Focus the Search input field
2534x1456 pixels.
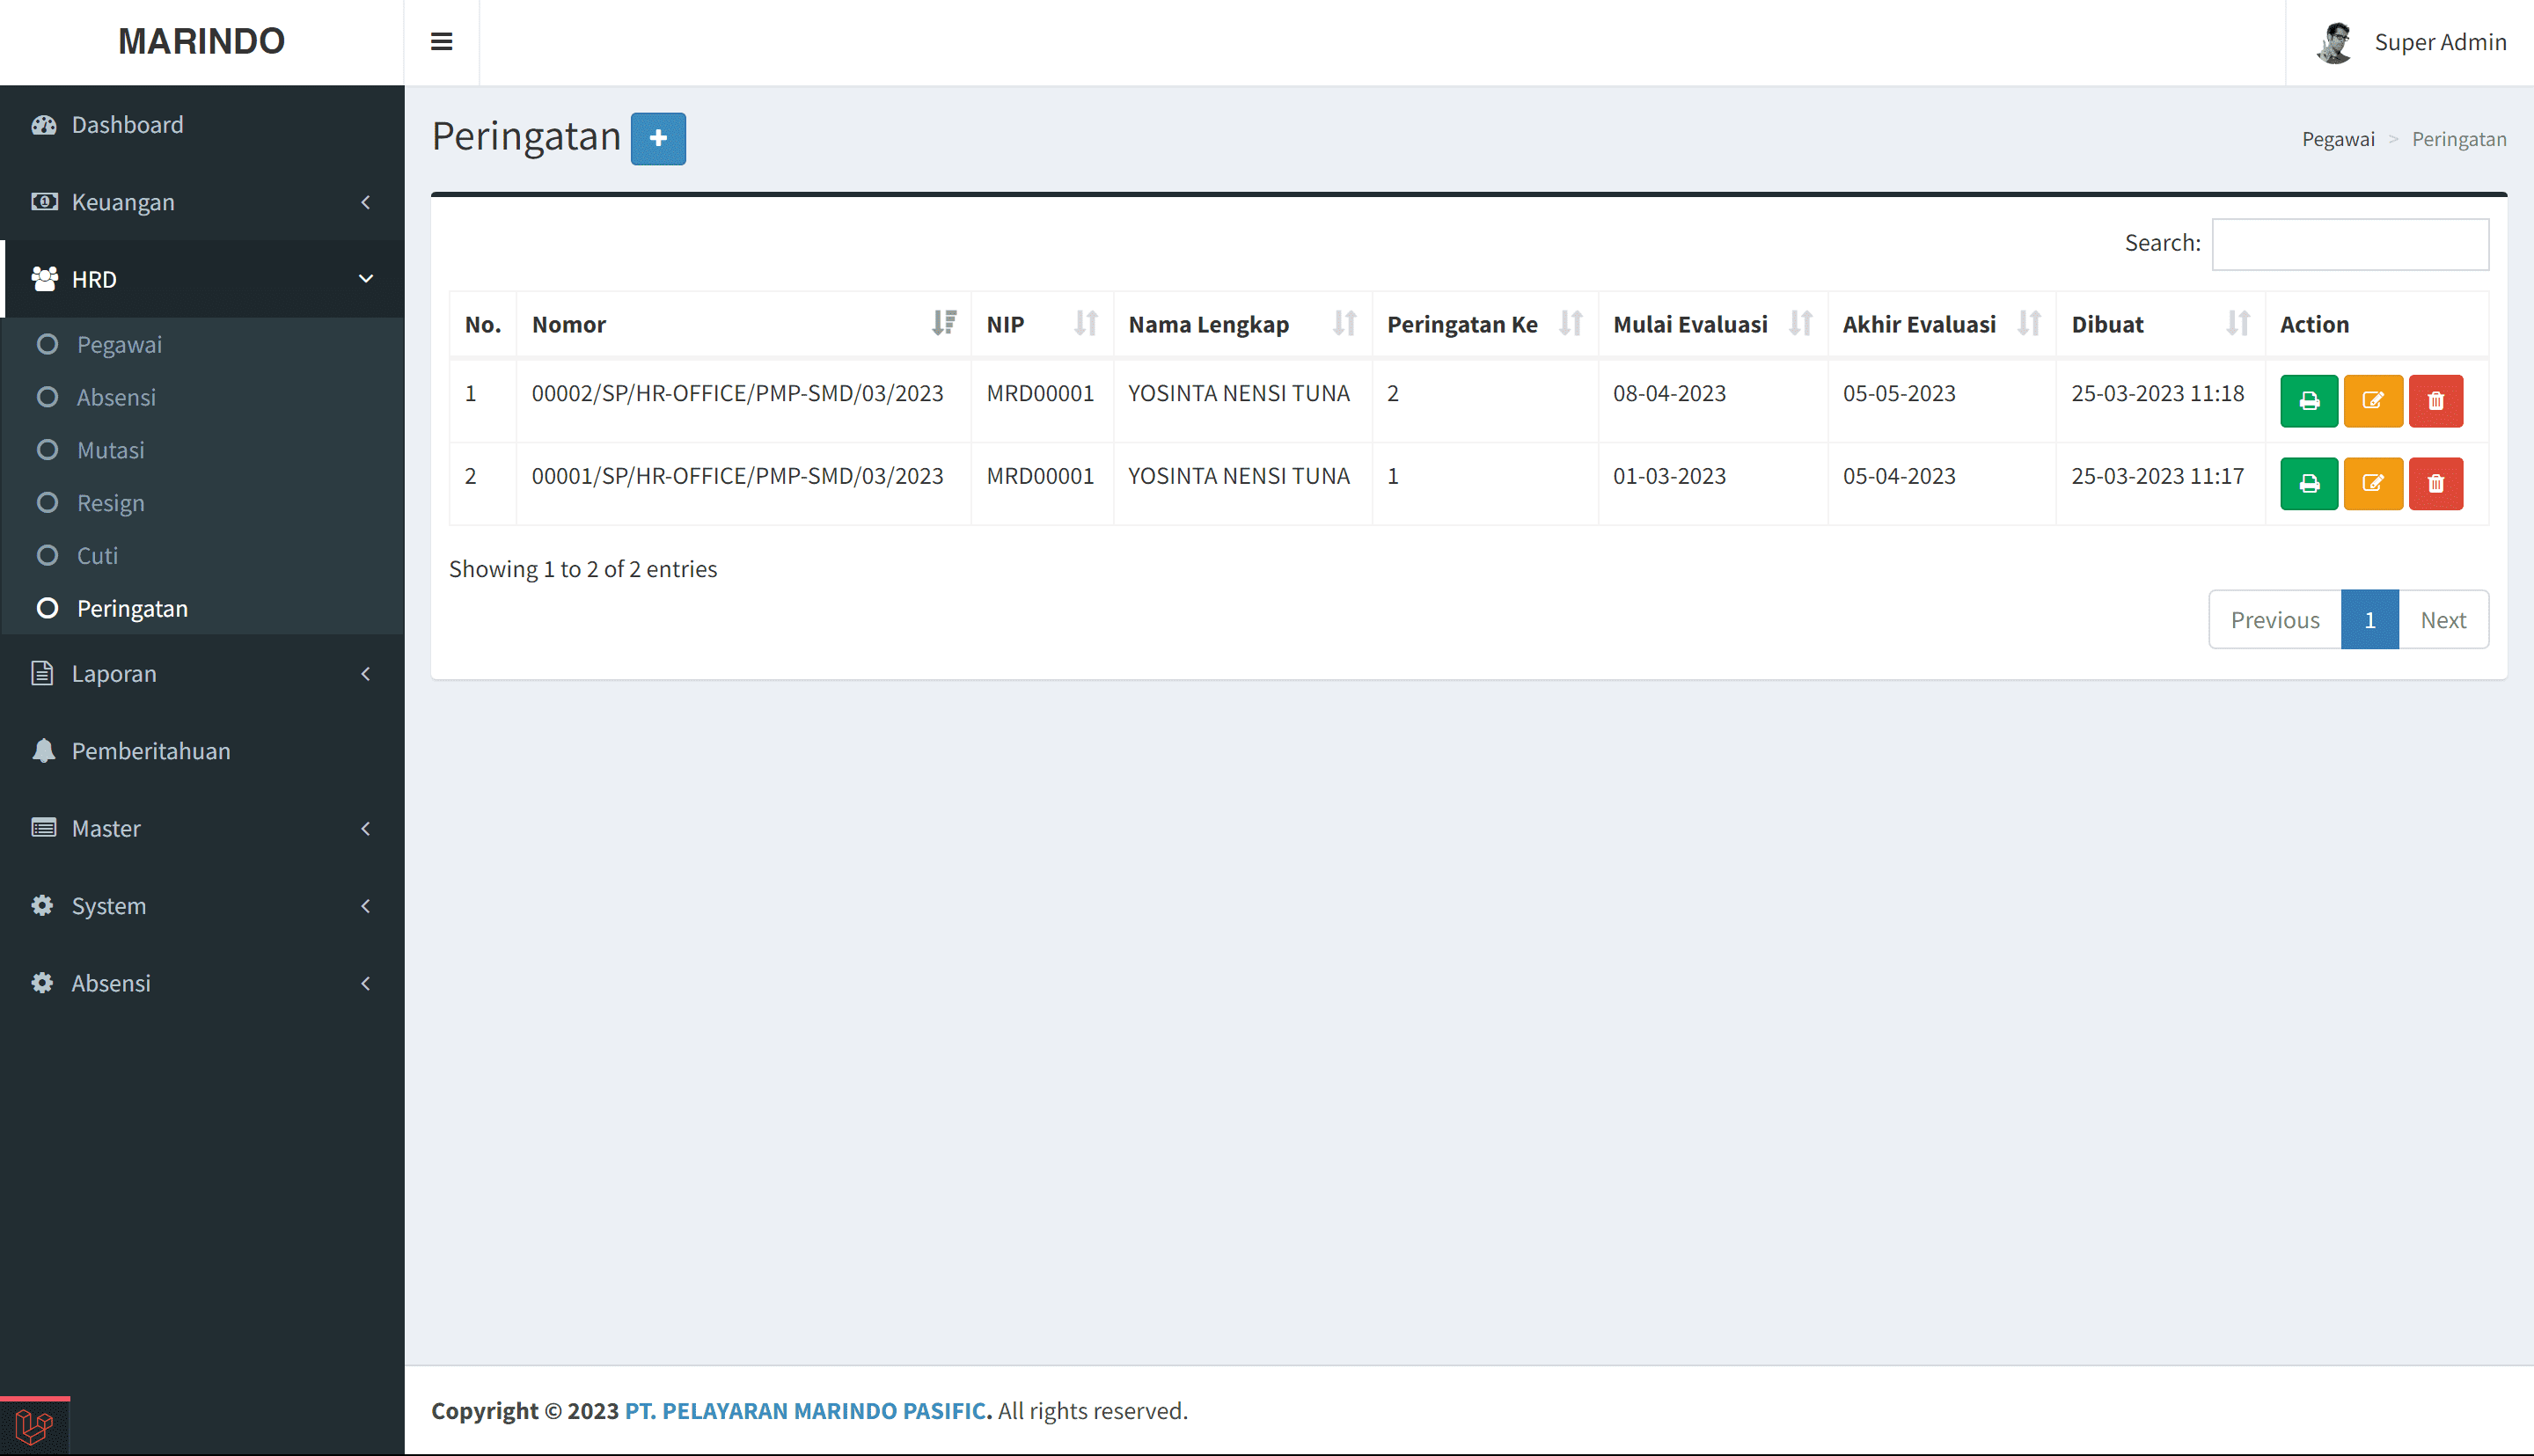[2349, 244]
